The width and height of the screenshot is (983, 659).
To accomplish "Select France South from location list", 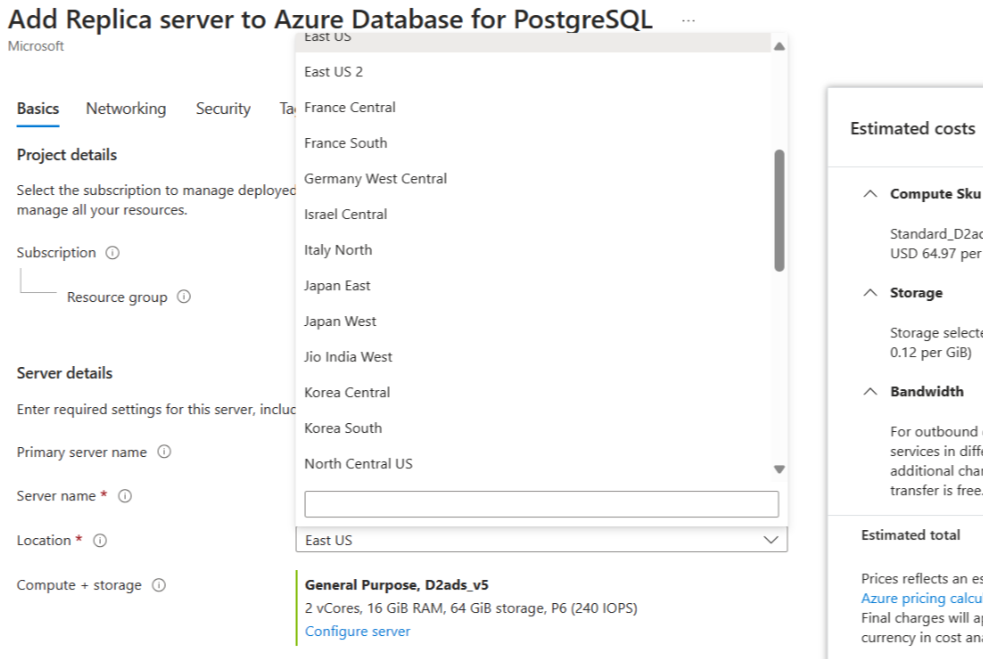I will click(x=533, y=143).
